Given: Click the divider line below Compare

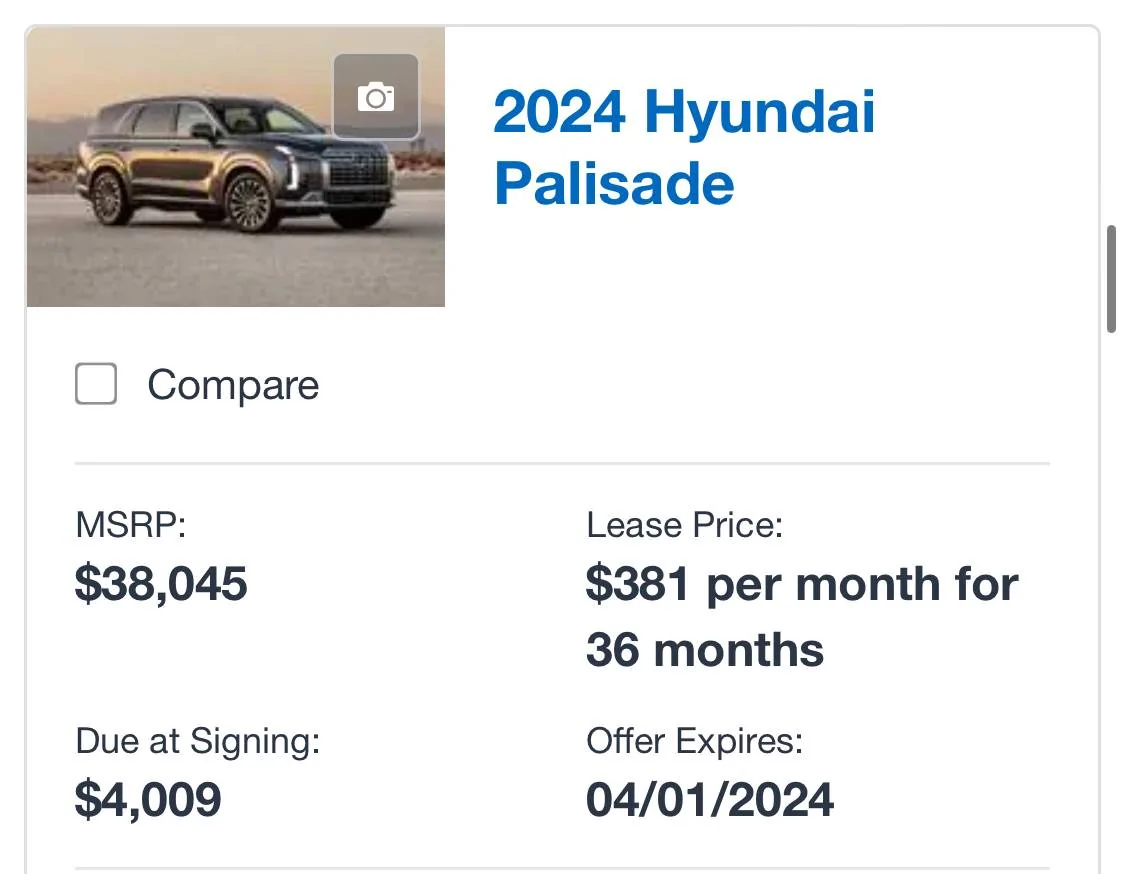Looking at the screenshot, I should (x=562, y=464).
